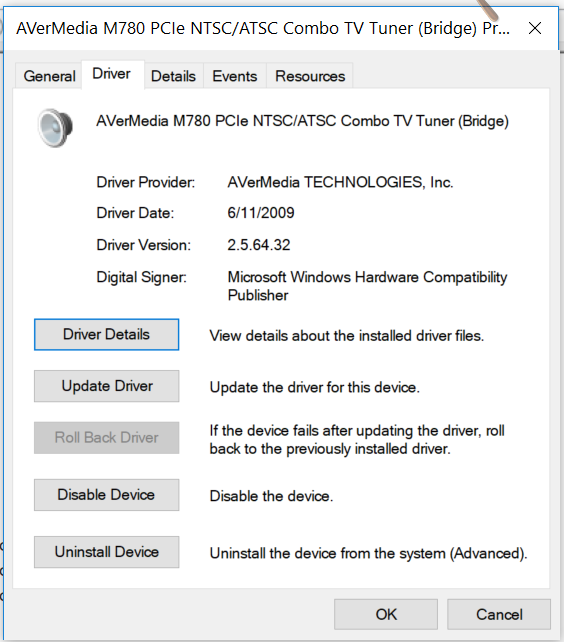Click the Update Driver button
Viewport: 564px width, 642px height.
coord(106,386)
